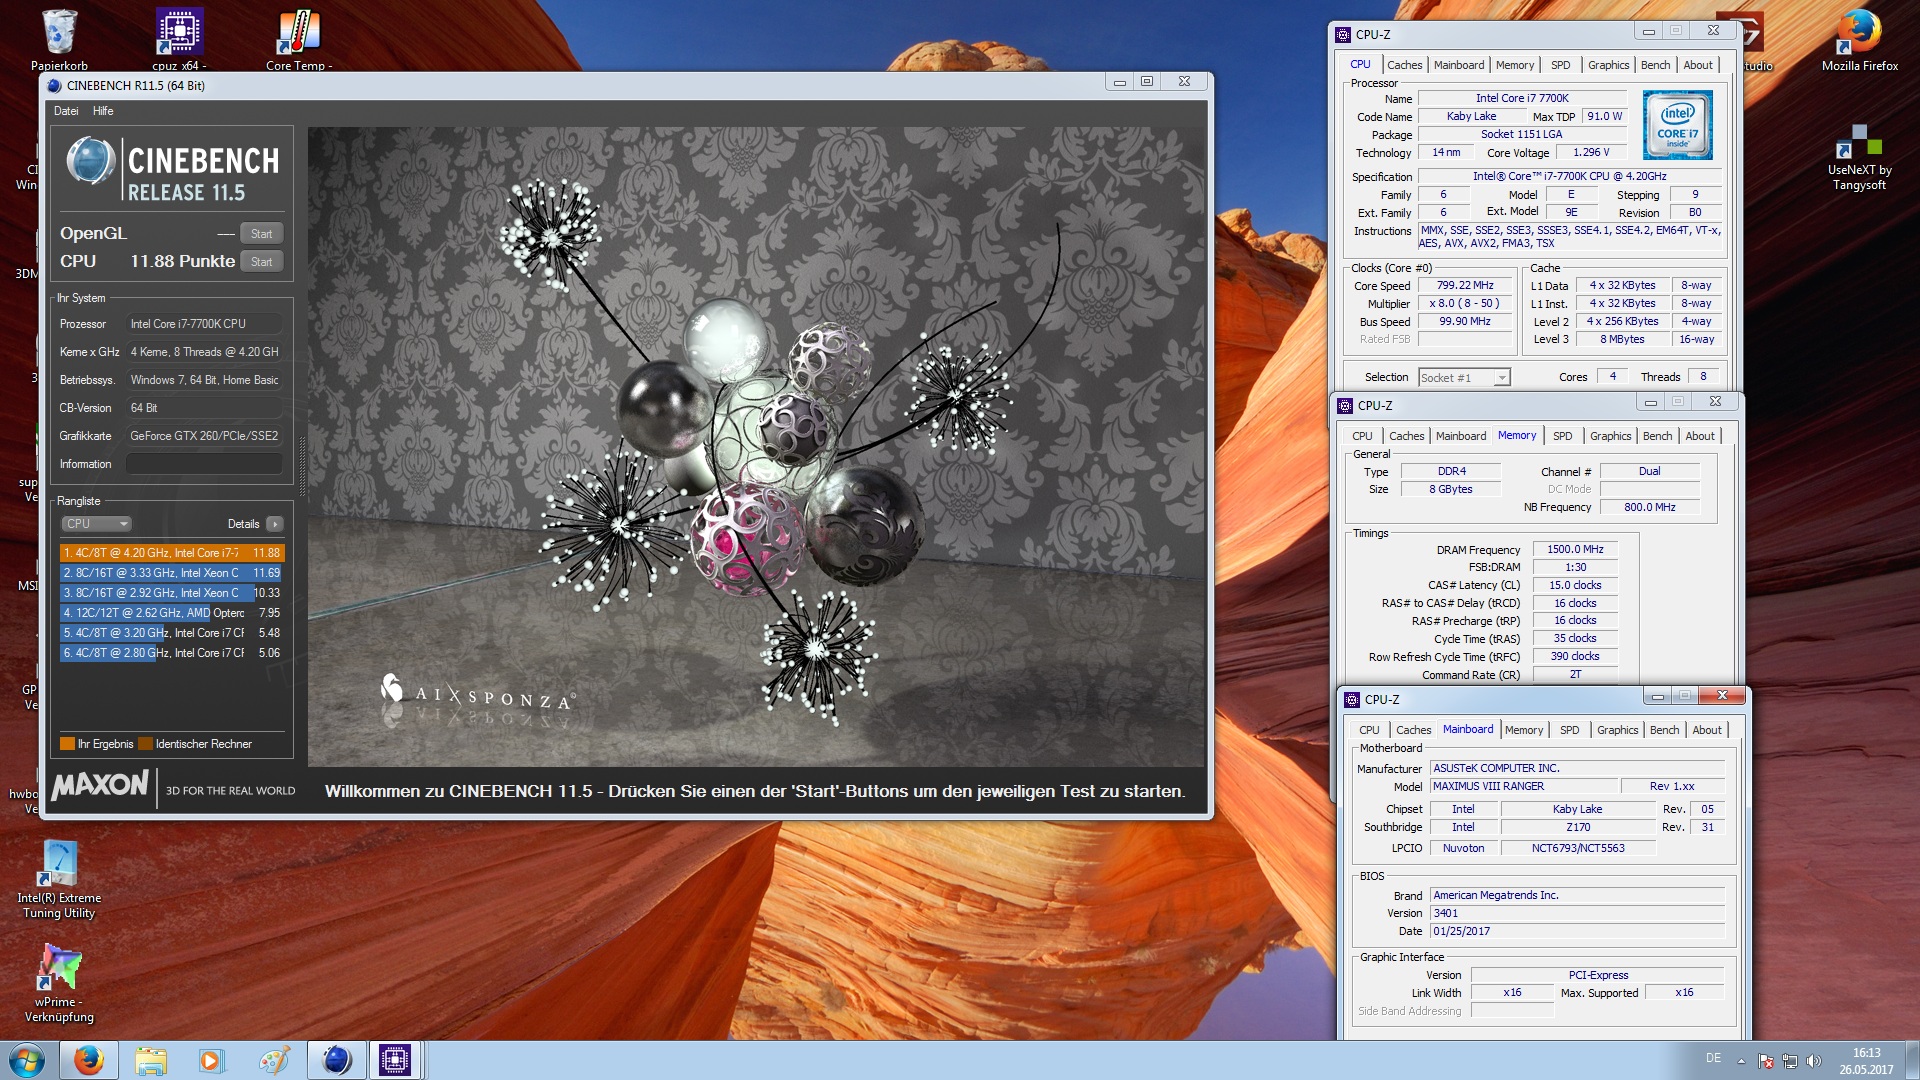Select ranking entry 8C/16T @ 2.92 GHz

click(x=172, y=593)
